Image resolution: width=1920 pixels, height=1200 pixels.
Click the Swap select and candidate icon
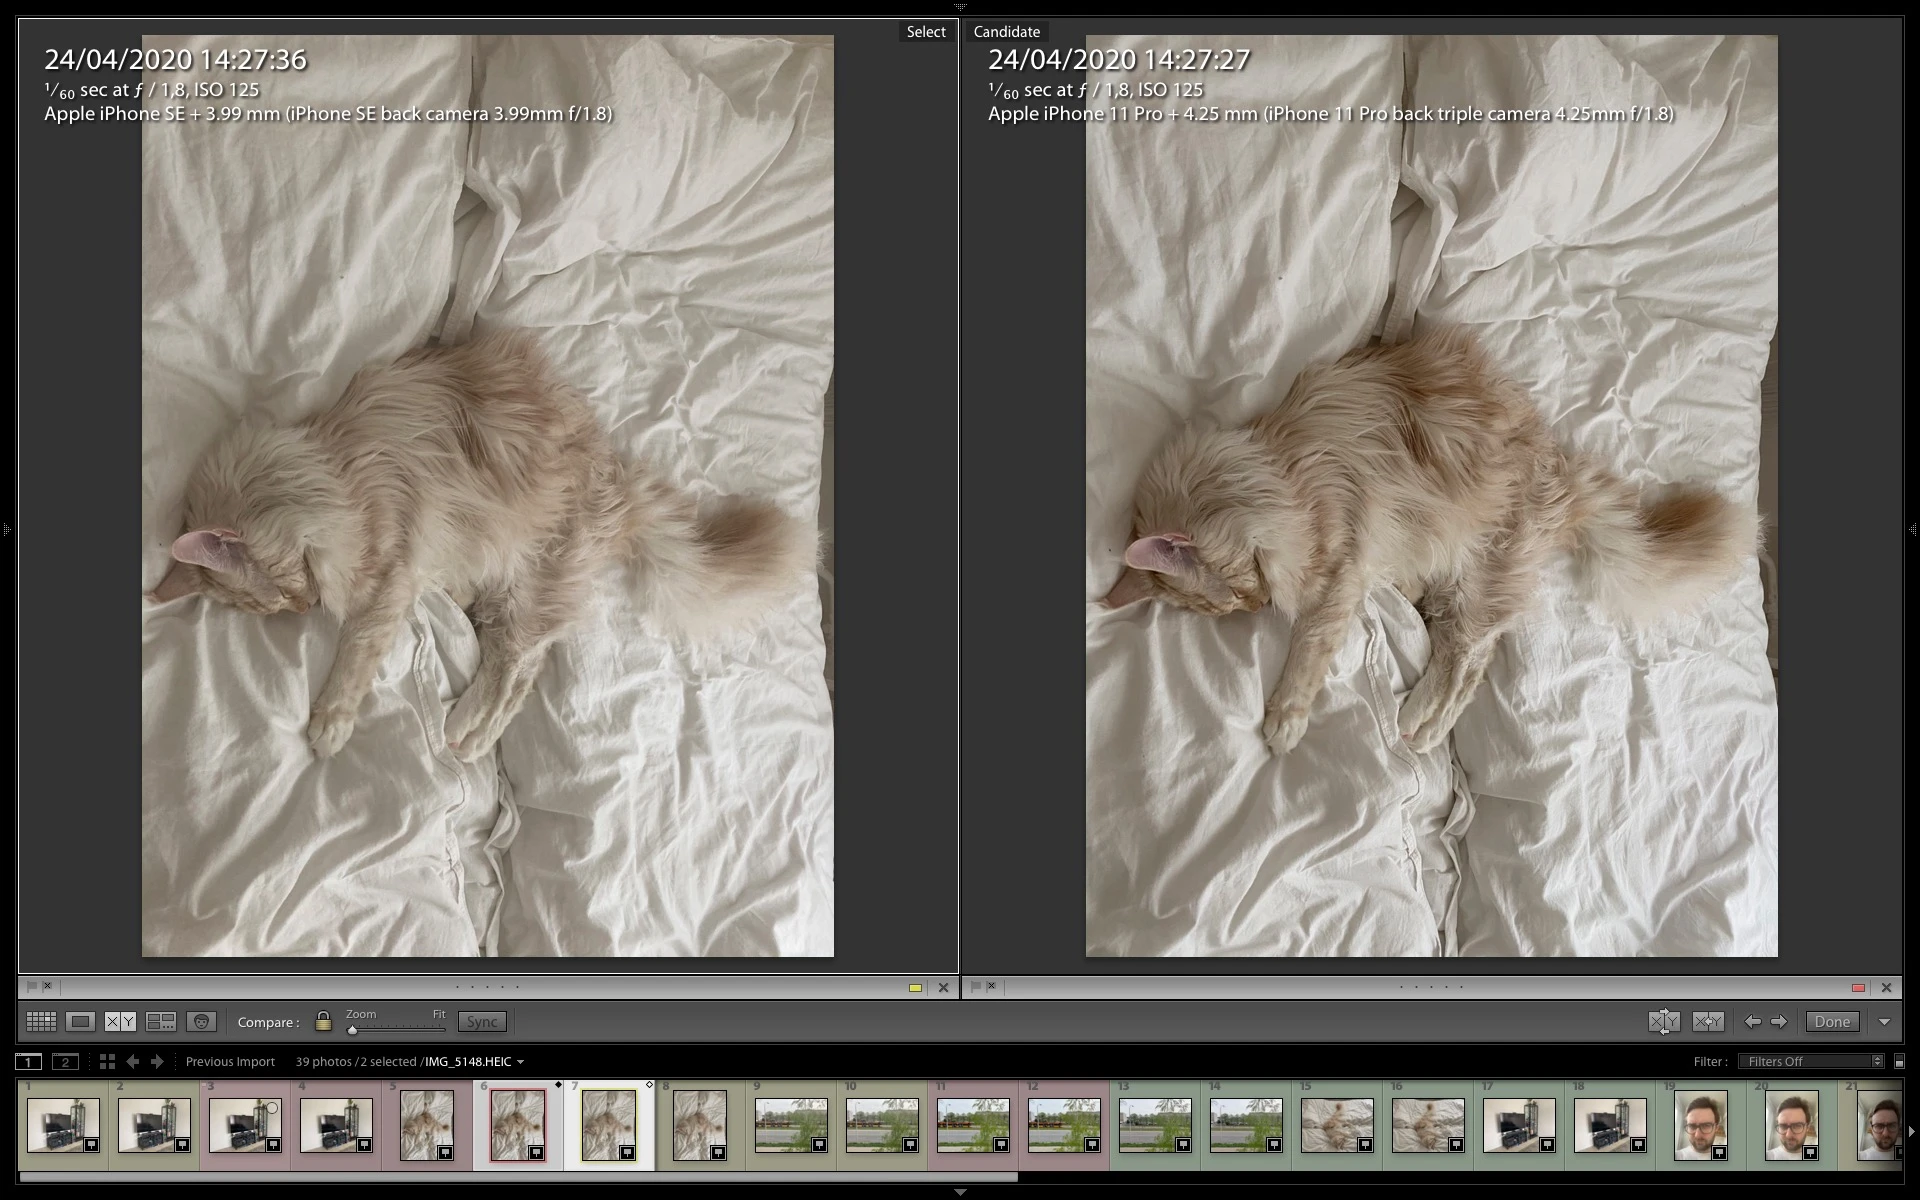(x=1664, y=1021)
